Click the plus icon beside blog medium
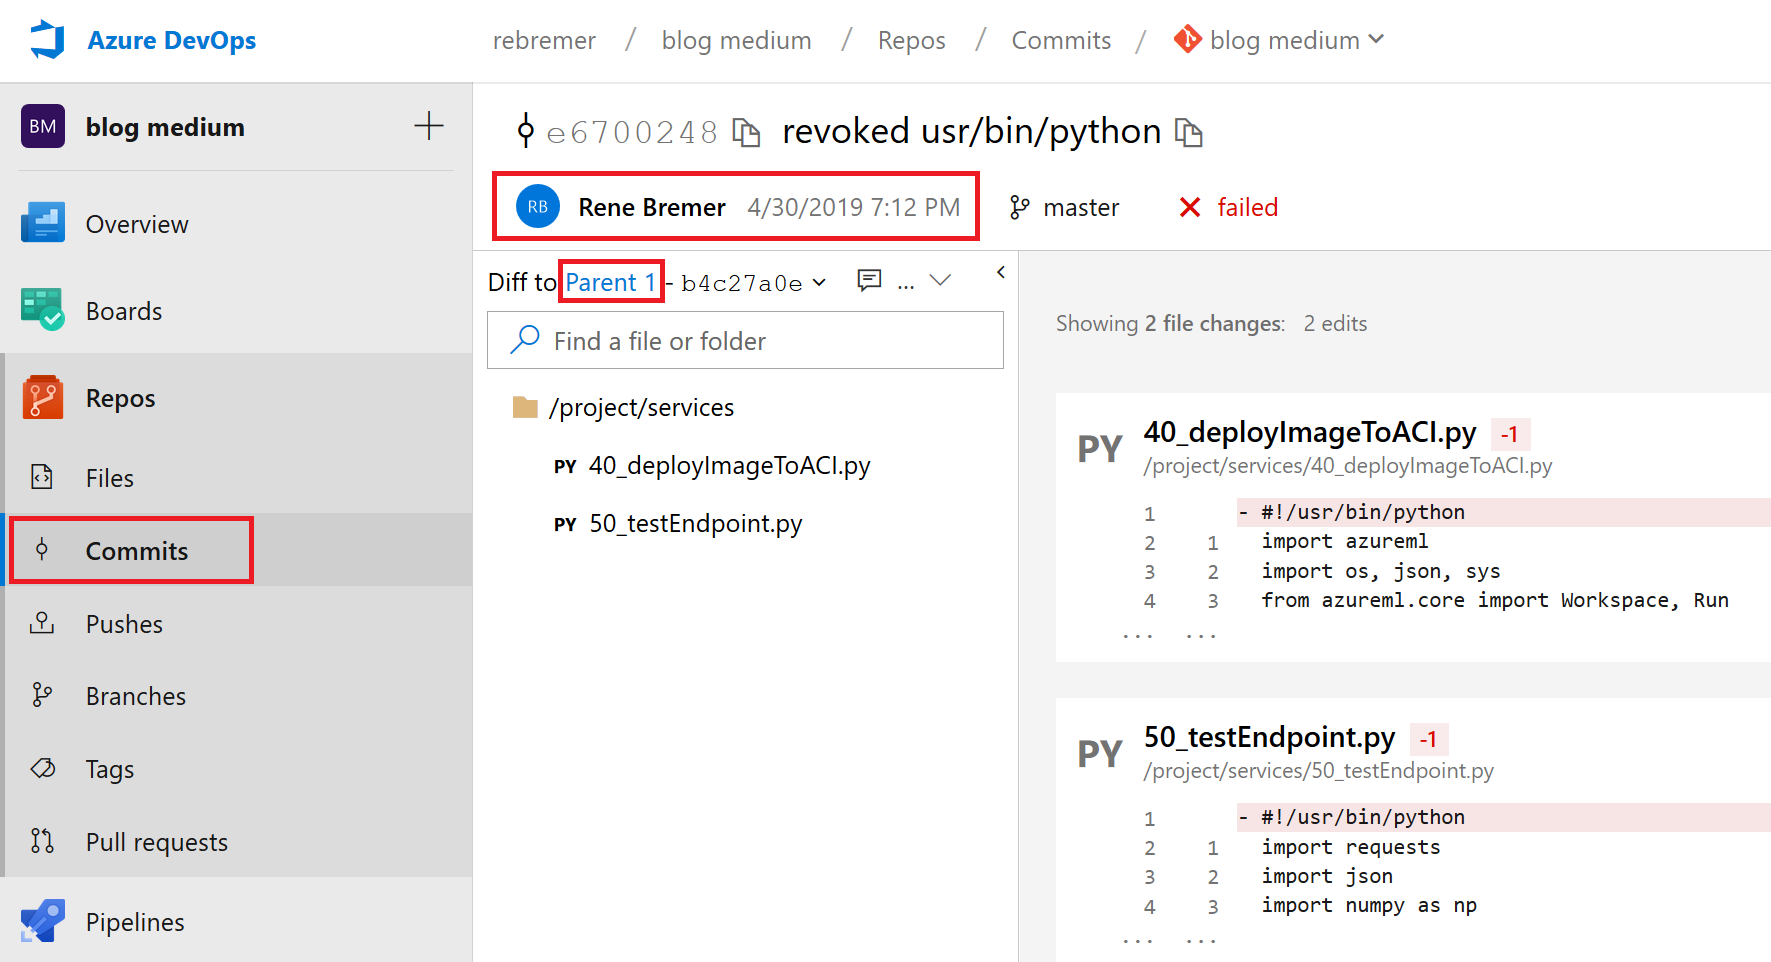Screen dimensions: 1771x962 pyautogui.click(x=429, y=126)
